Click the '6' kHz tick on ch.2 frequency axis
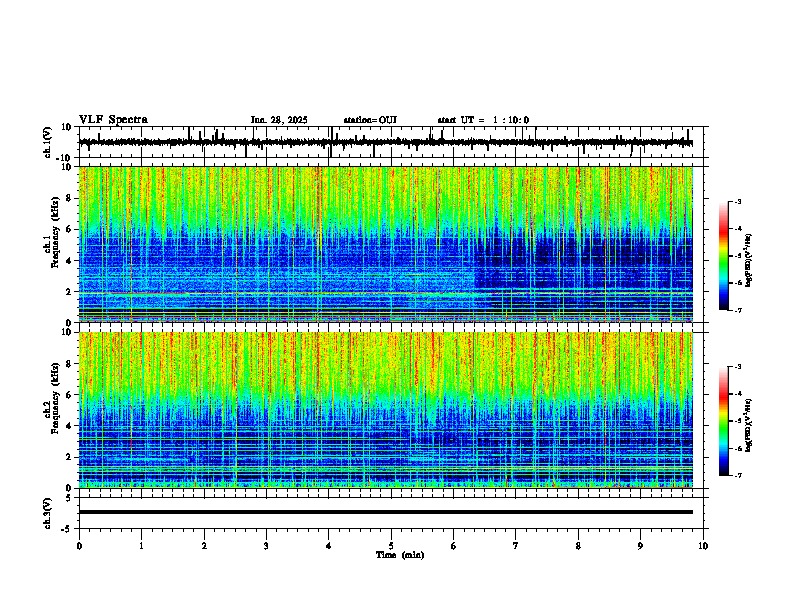The height and width of the screenshot is (612, 792). [70, 395]
